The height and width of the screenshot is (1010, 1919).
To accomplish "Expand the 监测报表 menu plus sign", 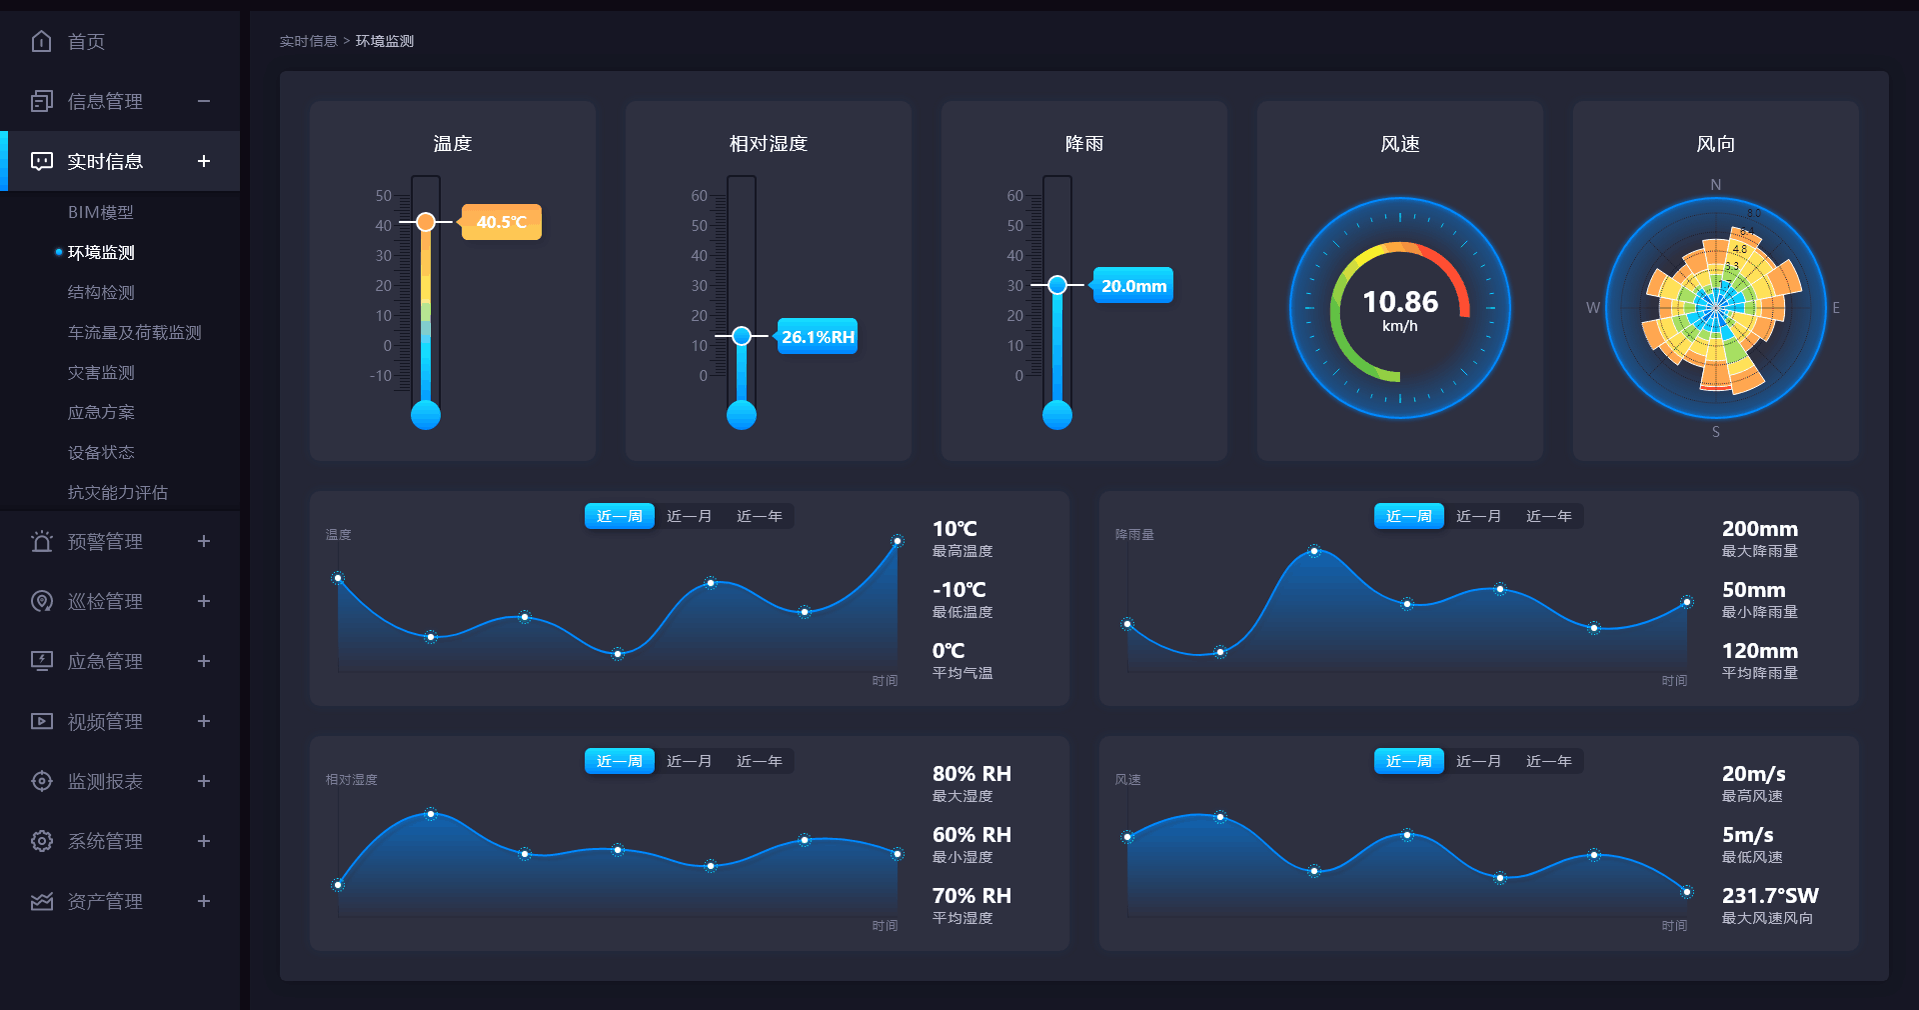I will pos(204,781).
